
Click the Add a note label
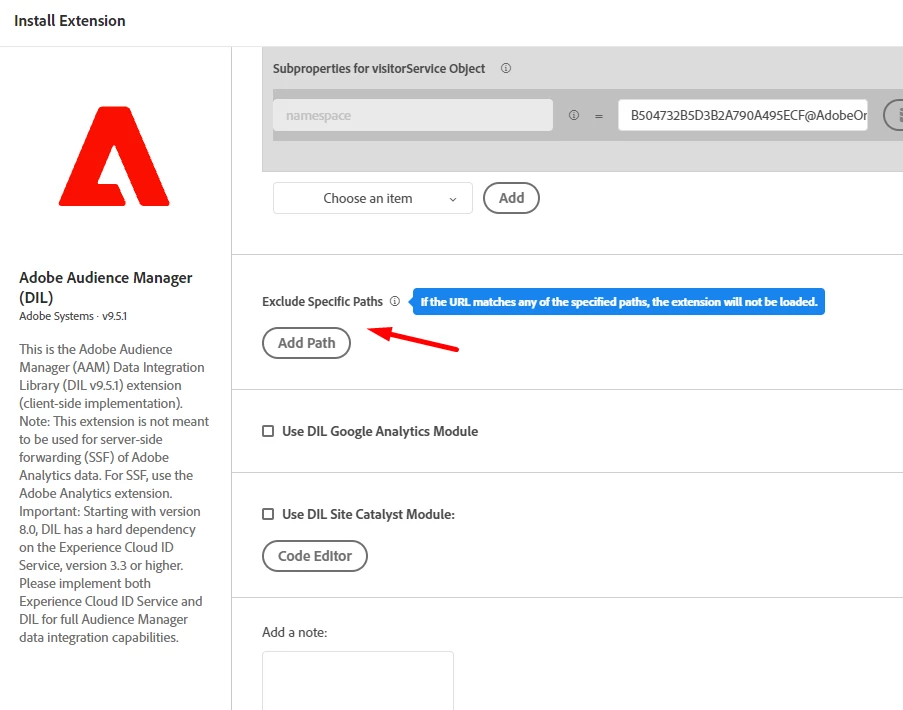tap(294, 632)
